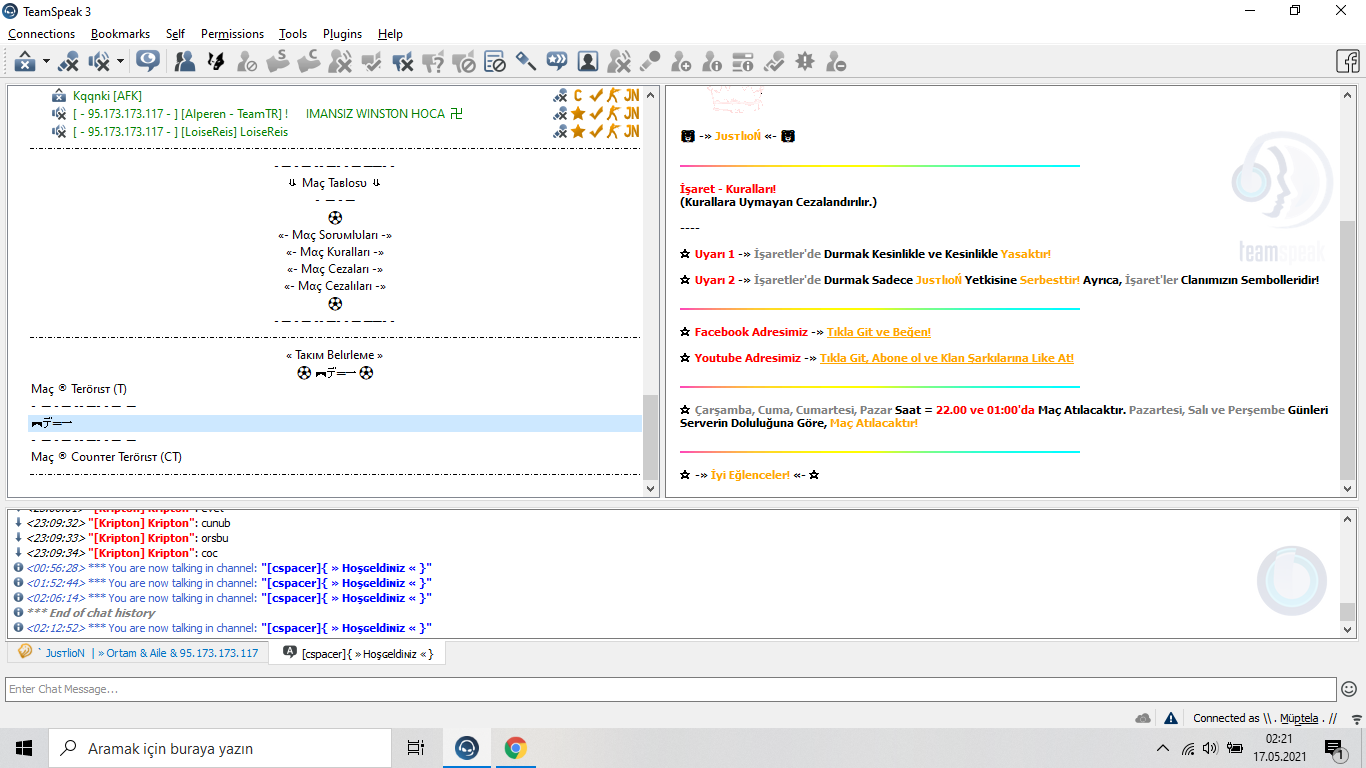The width and height of the screenshot is (1366, 768).
Task: Click the hand icon marked with C
Action: click(x=309, y=62)
